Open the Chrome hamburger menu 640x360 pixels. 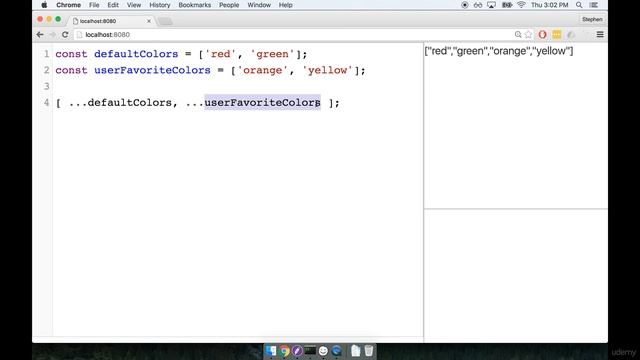[600, 35]
